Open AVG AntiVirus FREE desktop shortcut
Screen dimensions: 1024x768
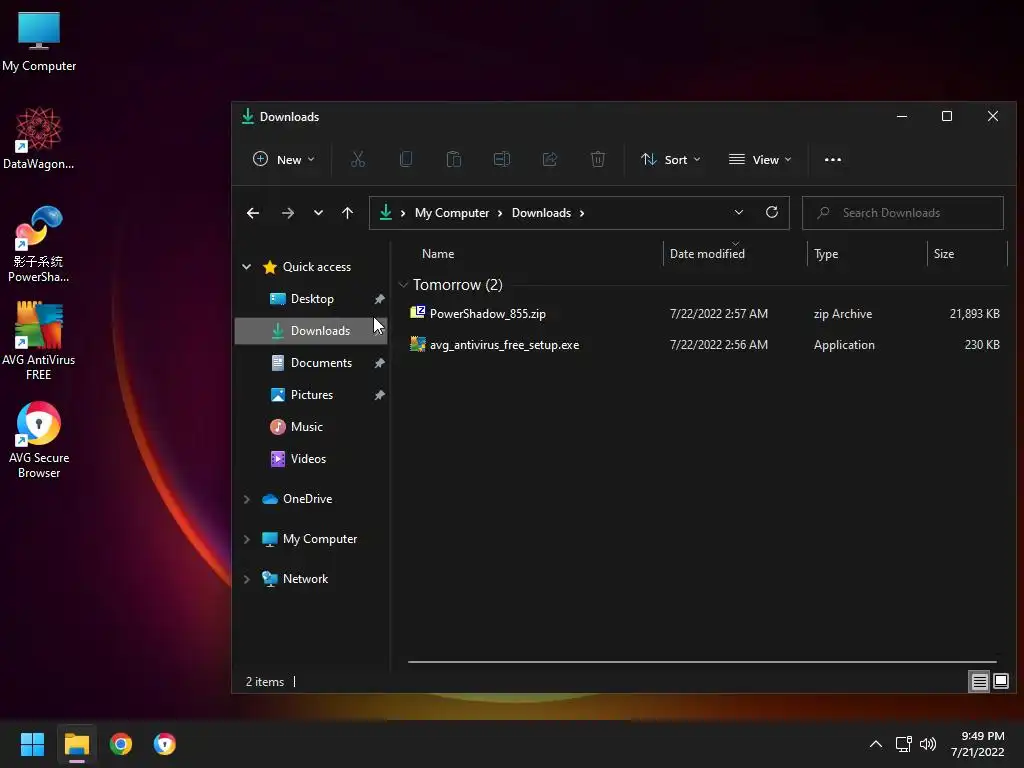click(x=39, y=341)
